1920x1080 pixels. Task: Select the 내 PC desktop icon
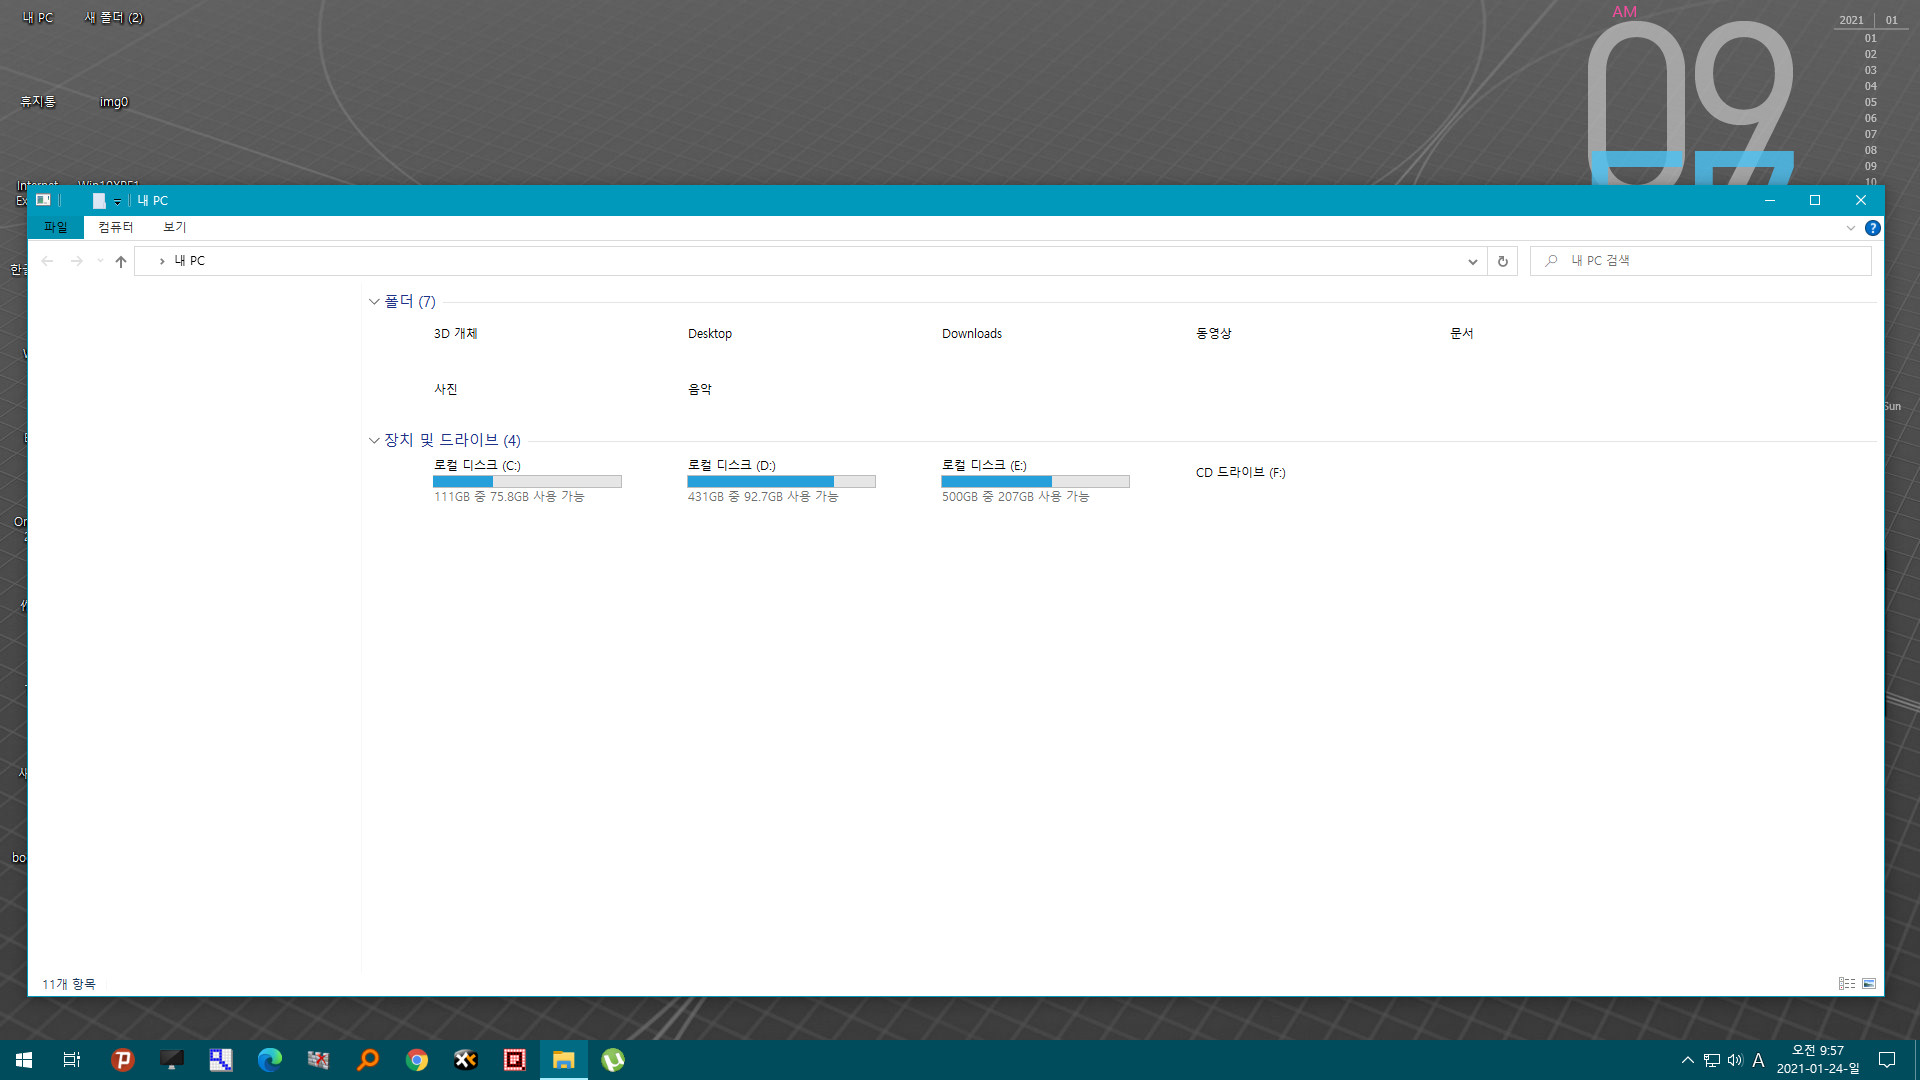click(x=38, y=17)
